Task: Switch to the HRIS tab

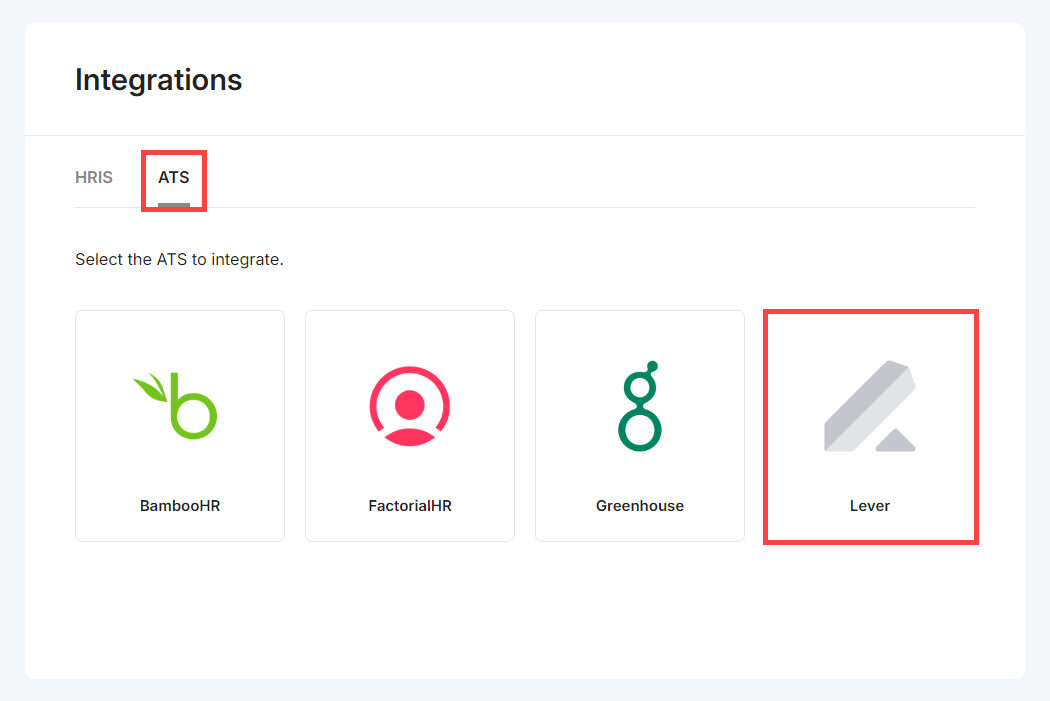Action: tap(94, 178)
